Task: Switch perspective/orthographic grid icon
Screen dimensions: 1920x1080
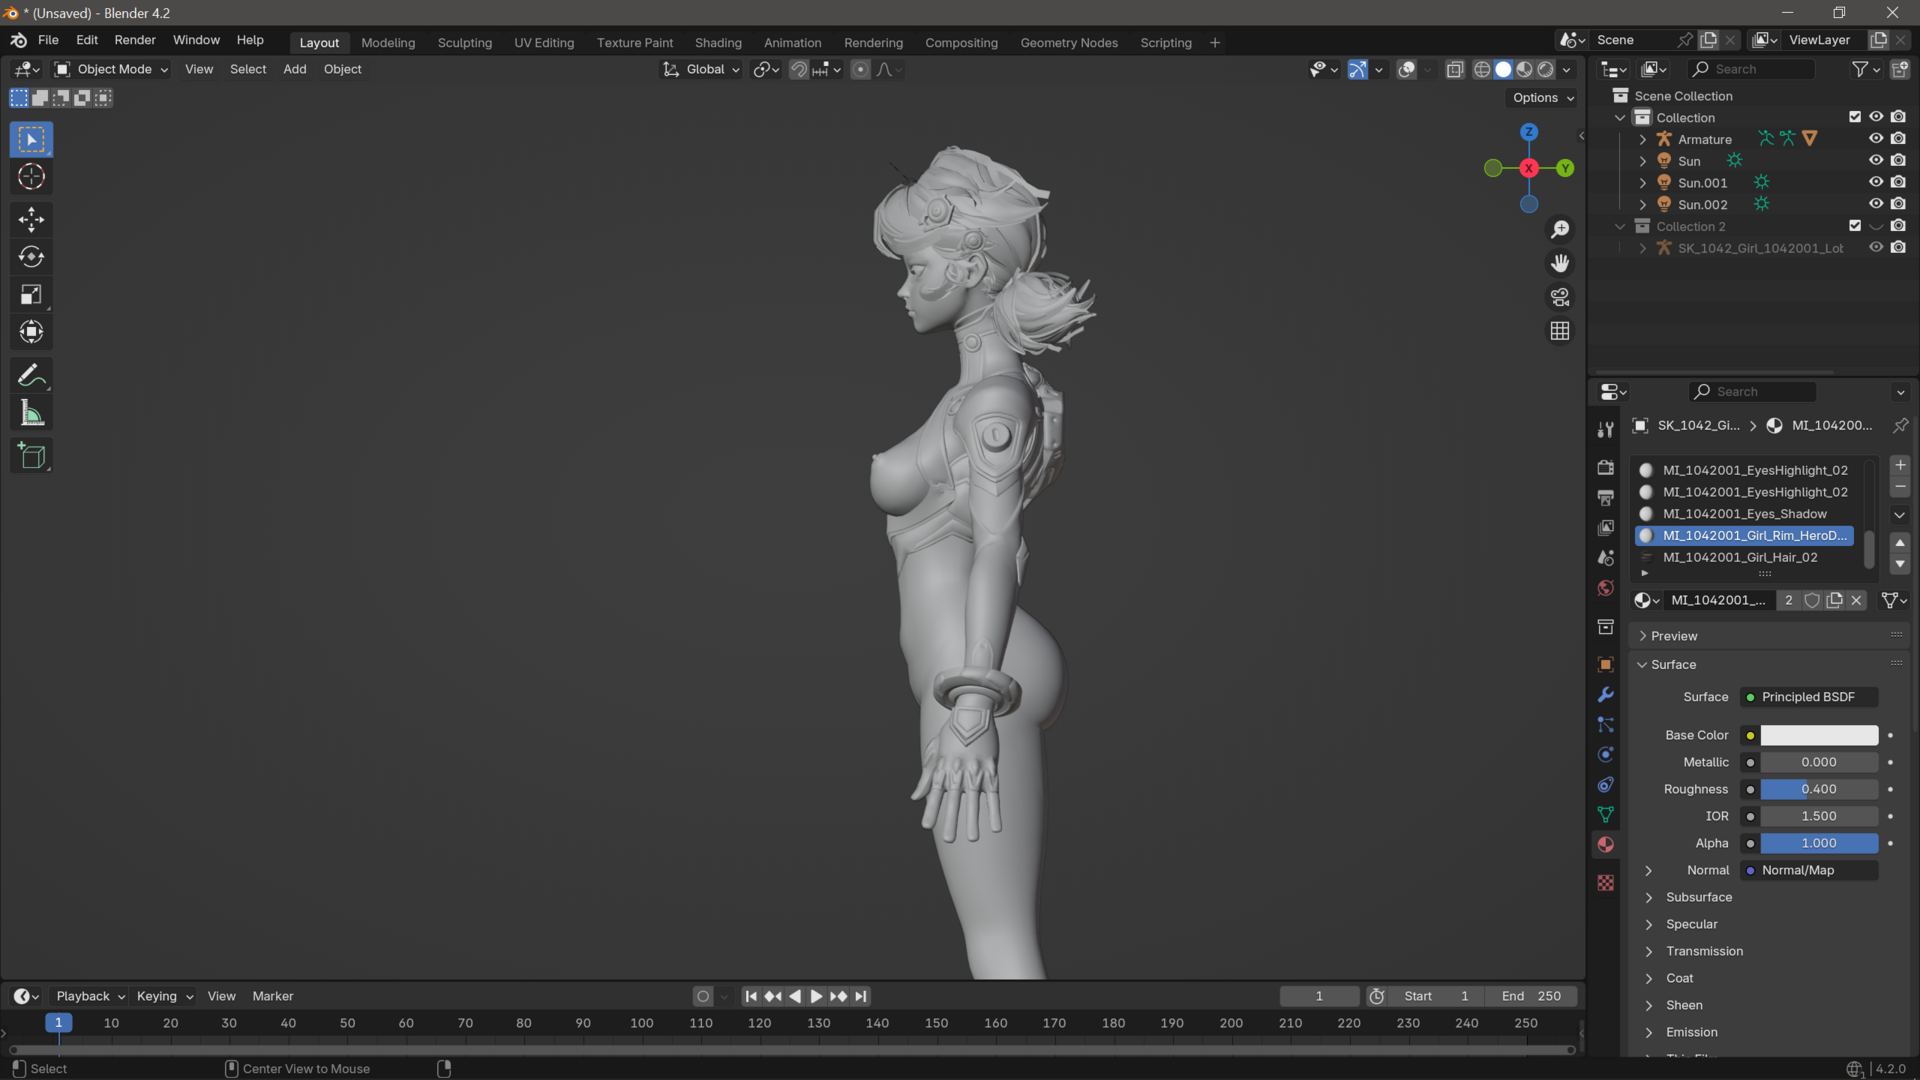Action: 1560,331
